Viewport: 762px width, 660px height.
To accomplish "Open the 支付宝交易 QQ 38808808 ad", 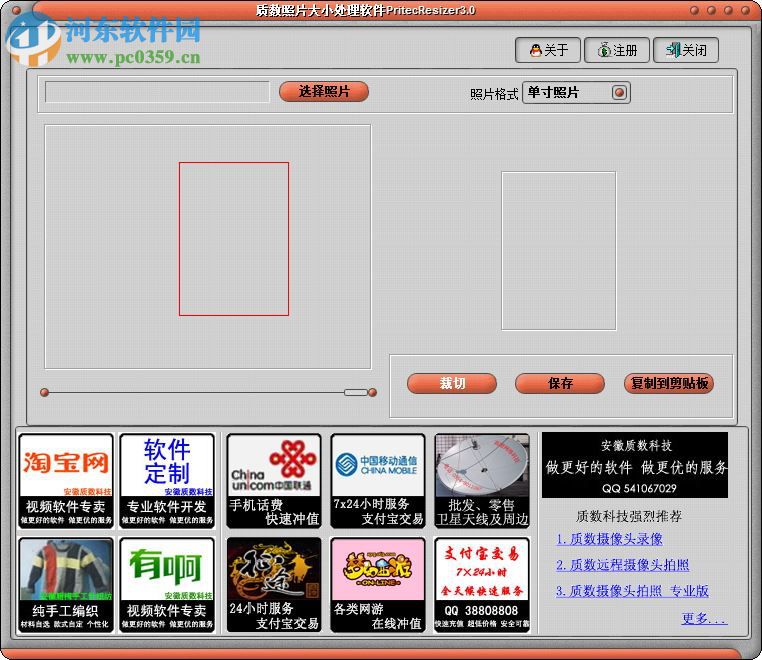I will pyautogui.click(x=482, y=585).
